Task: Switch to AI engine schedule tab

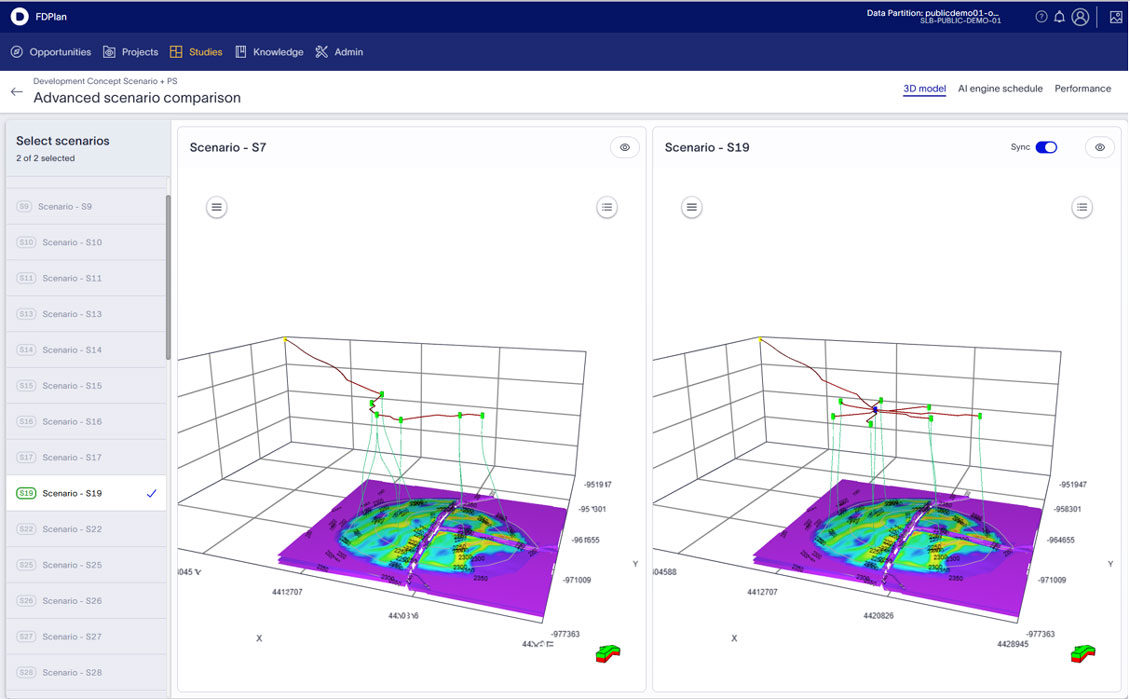Action: point(1000,89)
